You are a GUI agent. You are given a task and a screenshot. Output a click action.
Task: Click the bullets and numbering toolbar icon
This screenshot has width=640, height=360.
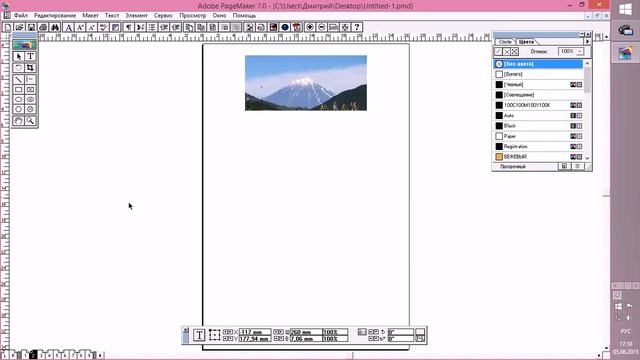152,27
